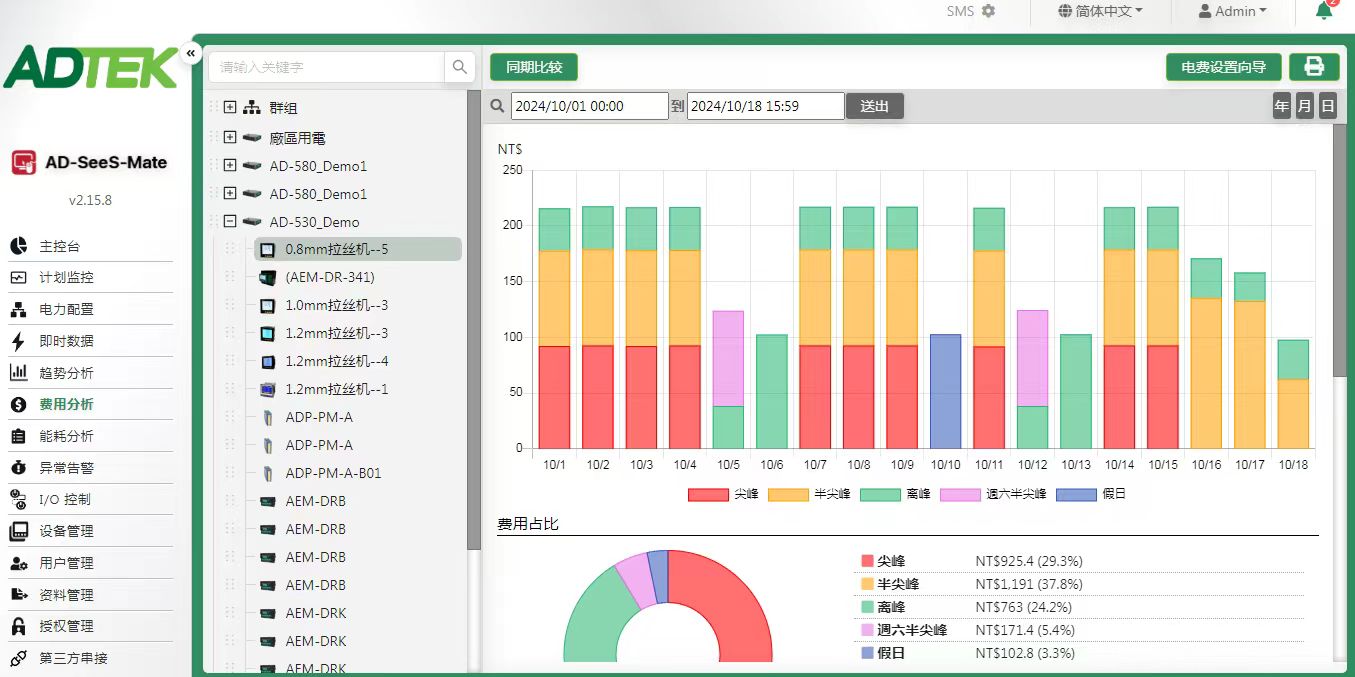The height and width of the screenshot is (677, 1355).
Task: Click the date-range search magnifier icon
Action: [x=498, y=106]
